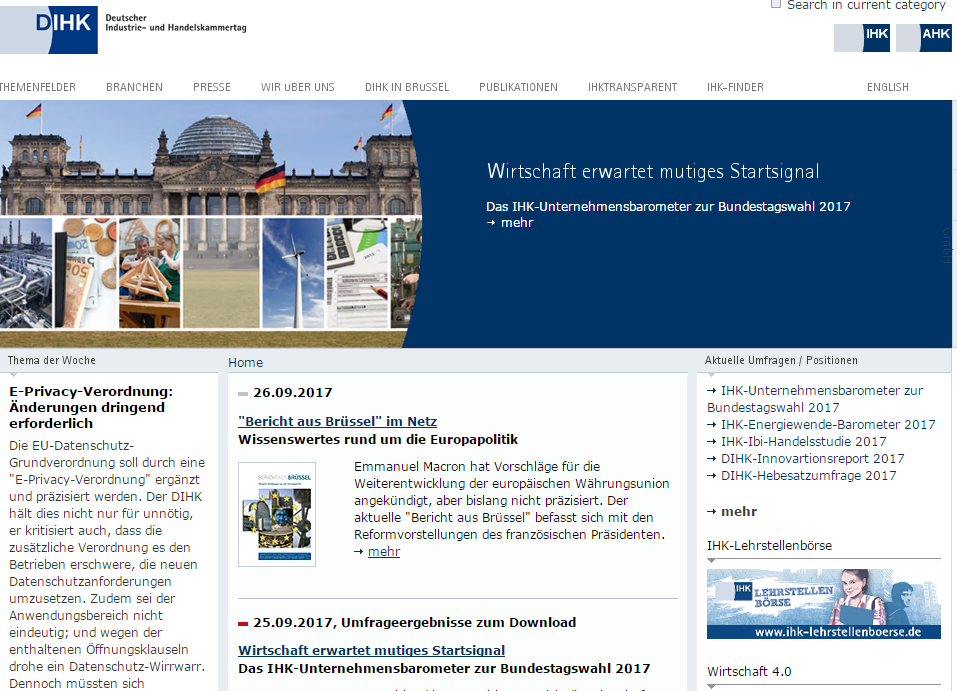Screen dimensions: 957x691
Task: Open the Publikationen menu
Action: 518,87
